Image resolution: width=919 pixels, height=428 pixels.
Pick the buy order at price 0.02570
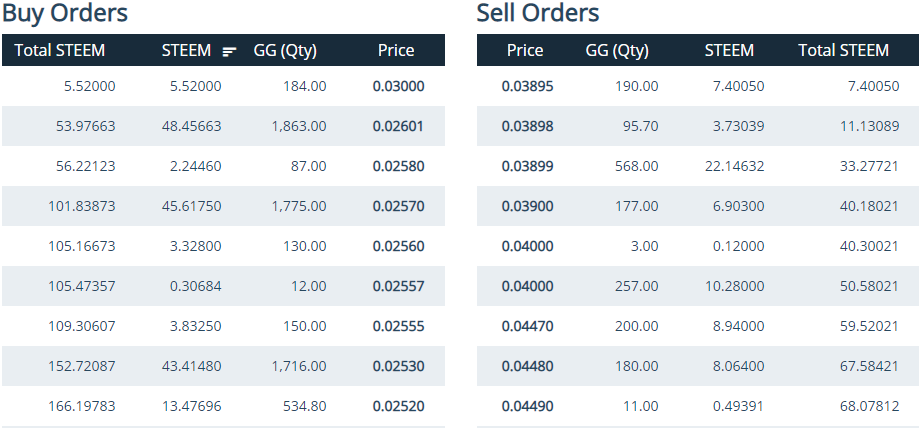[398, 206]
